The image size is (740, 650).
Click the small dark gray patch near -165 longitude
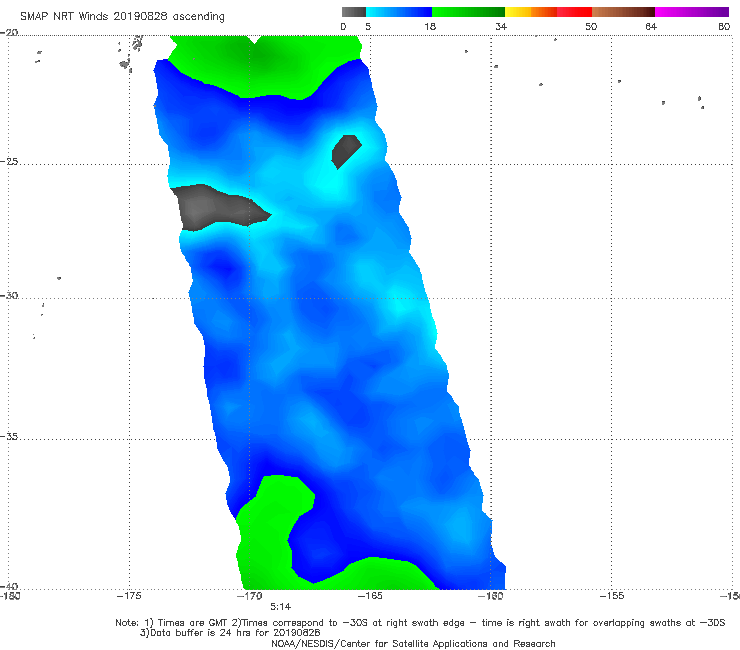tap(346, 150)
